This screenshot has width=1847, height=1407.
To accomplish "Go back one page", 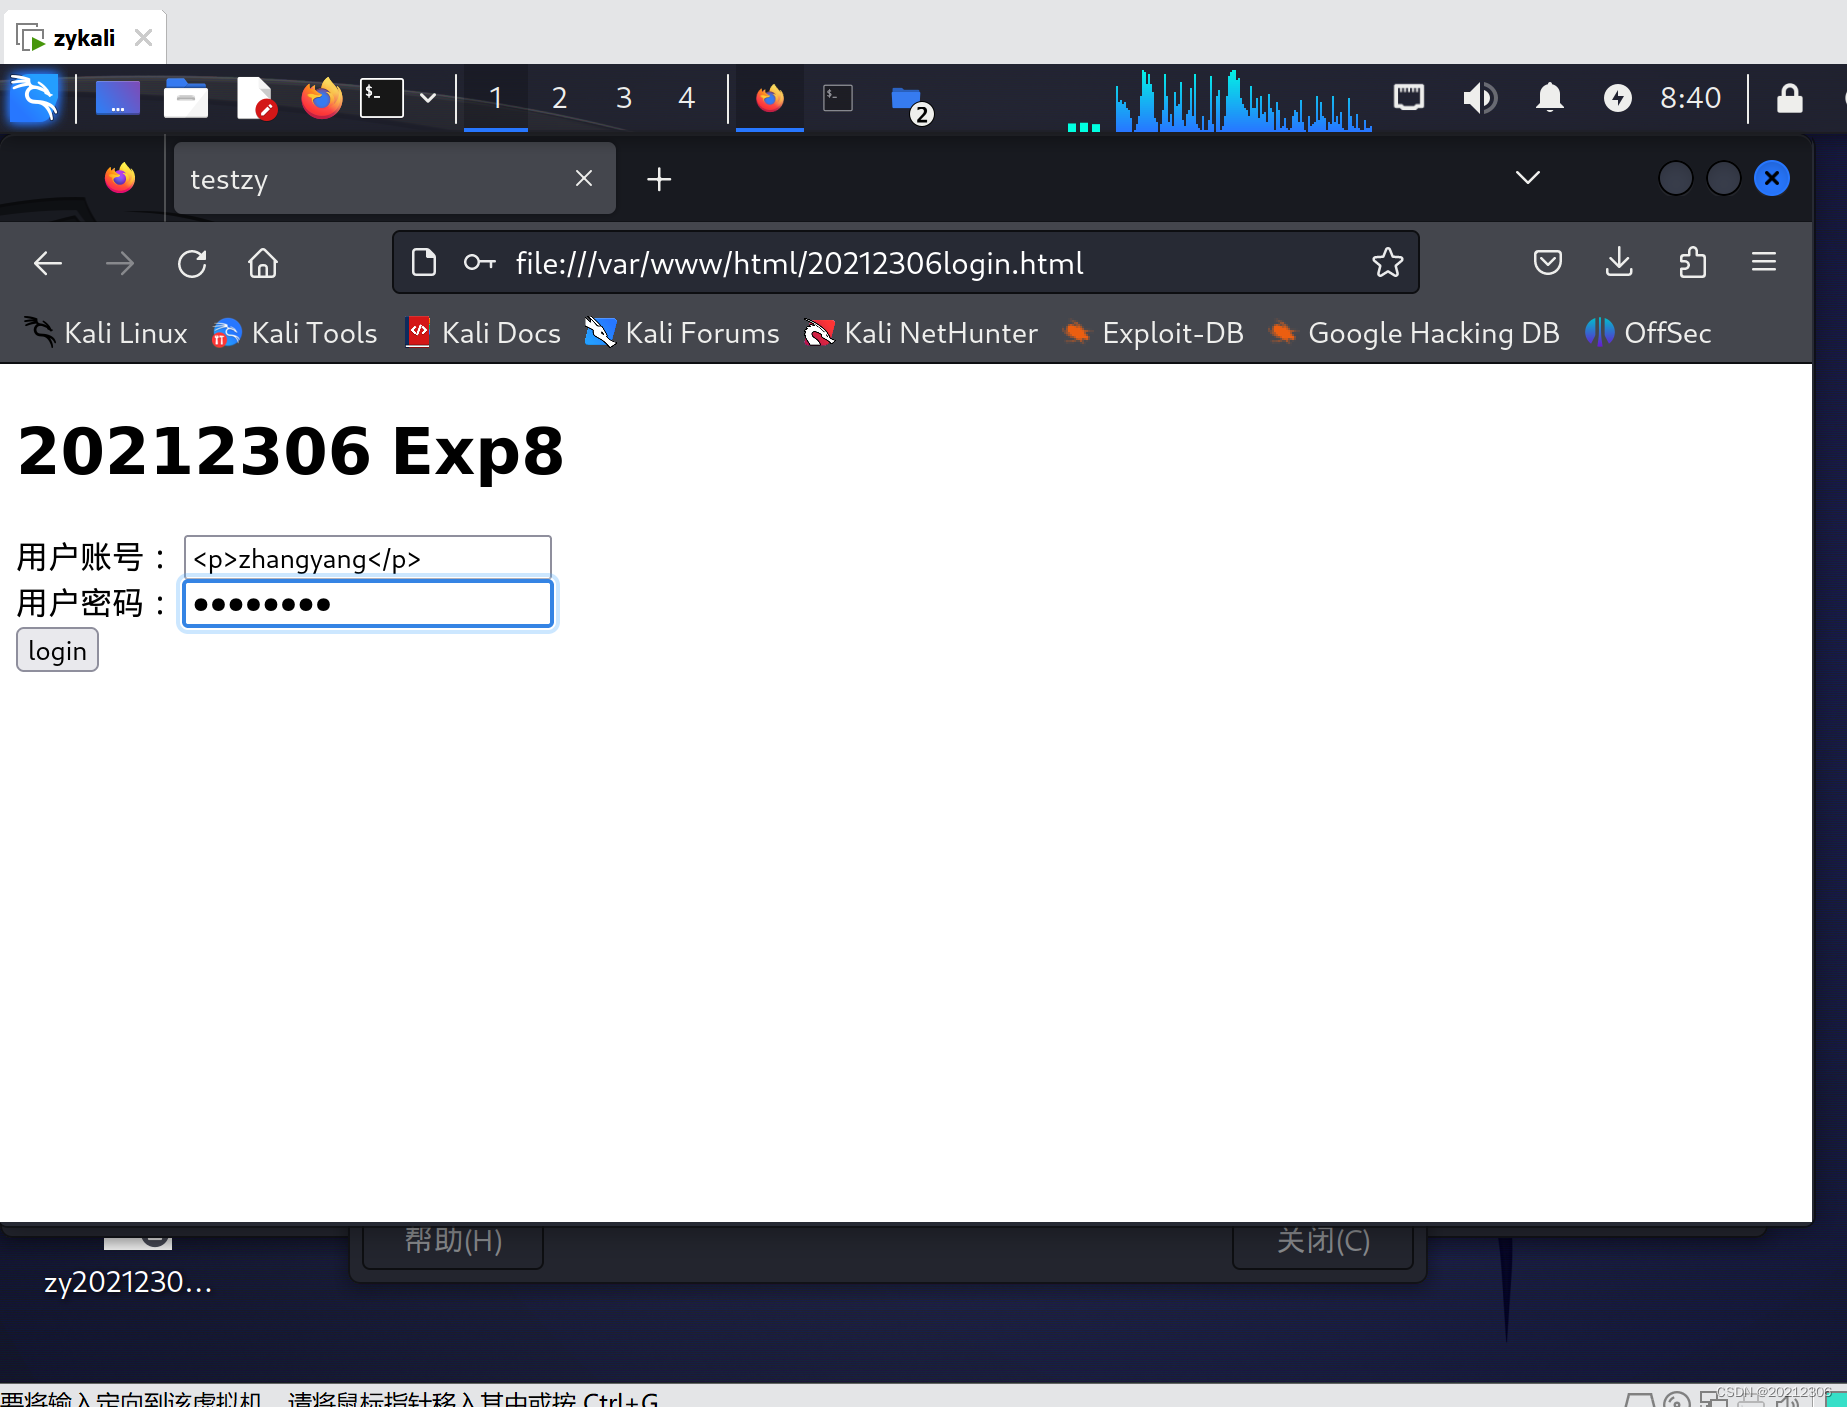I will [48, 263].
